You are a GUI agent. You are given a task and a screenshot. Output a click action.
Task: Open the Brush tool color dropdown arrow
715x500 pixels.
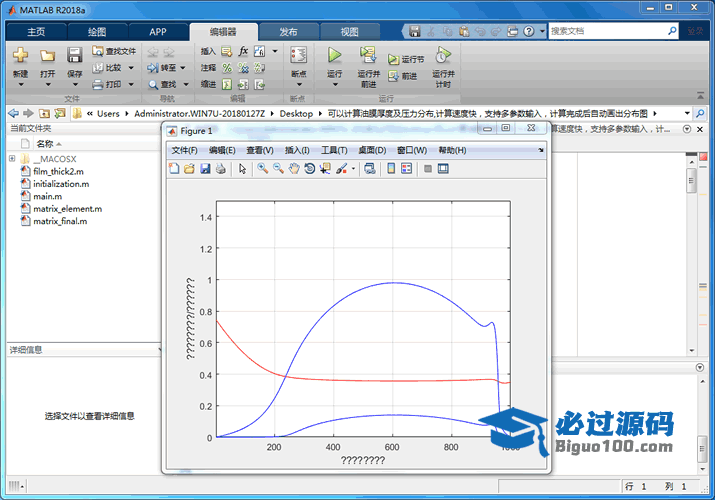coord(353,169)
